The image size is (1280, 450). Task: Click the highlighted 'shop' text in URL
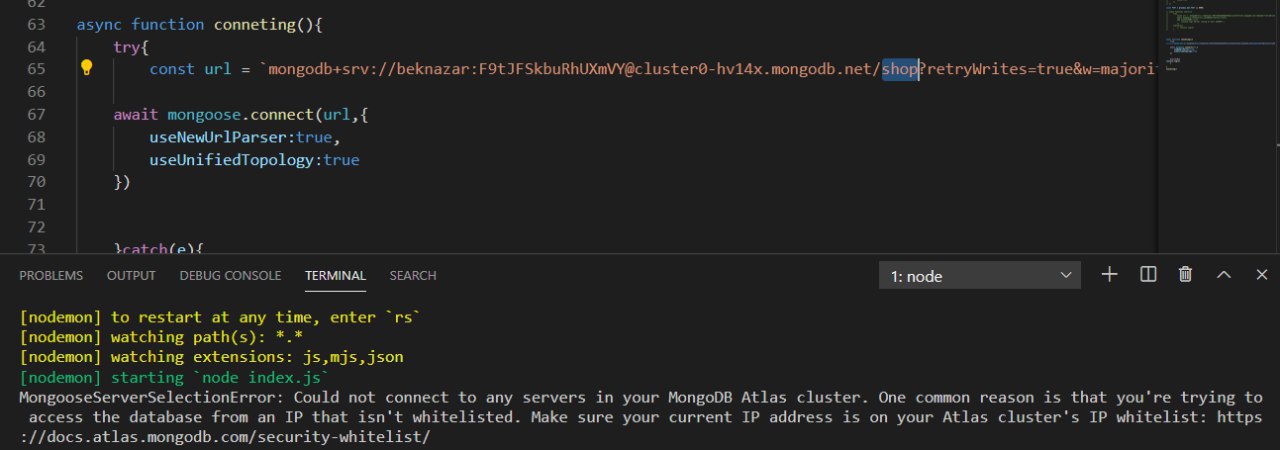click(900, 69)
